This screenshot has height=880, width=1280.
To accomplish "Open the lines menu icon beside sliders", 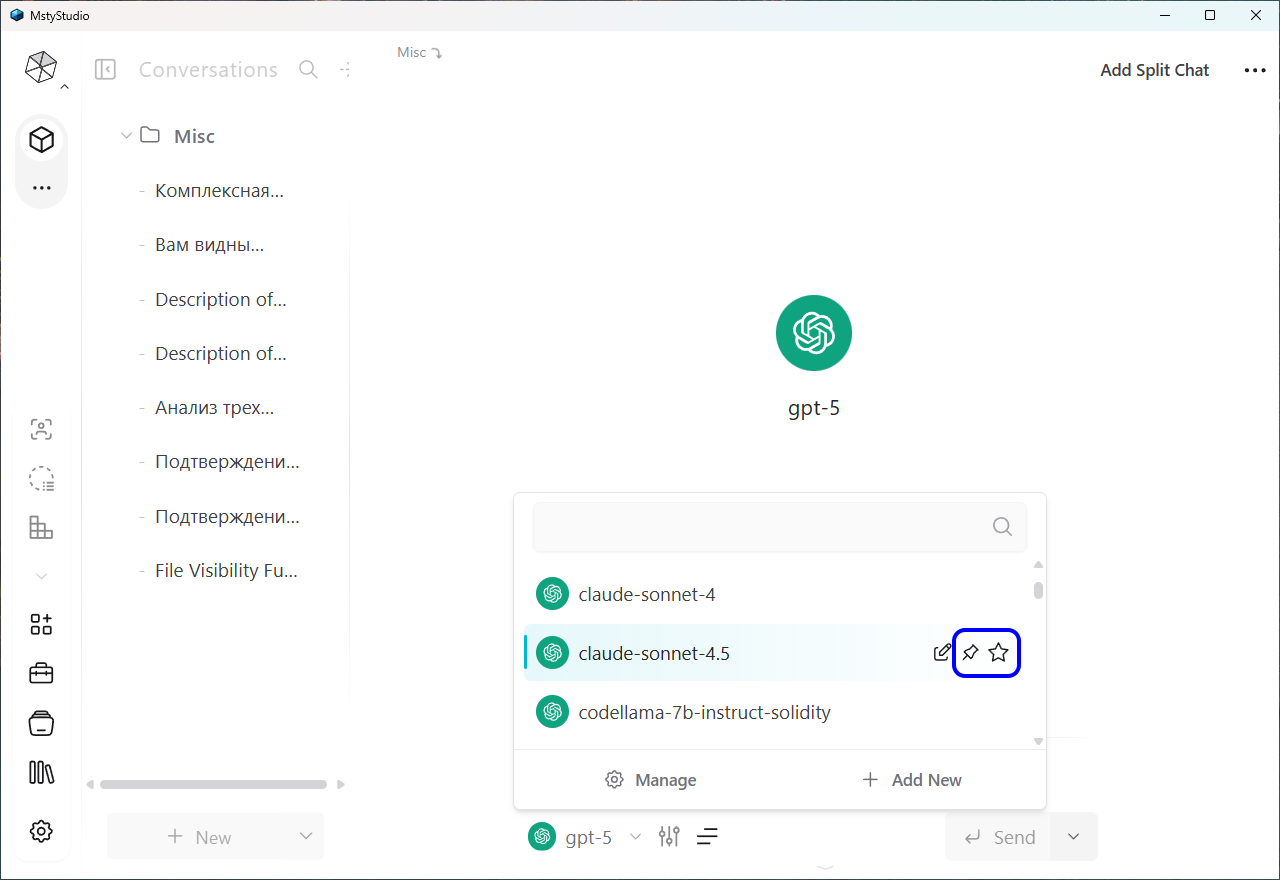I will tap(707, 836).
